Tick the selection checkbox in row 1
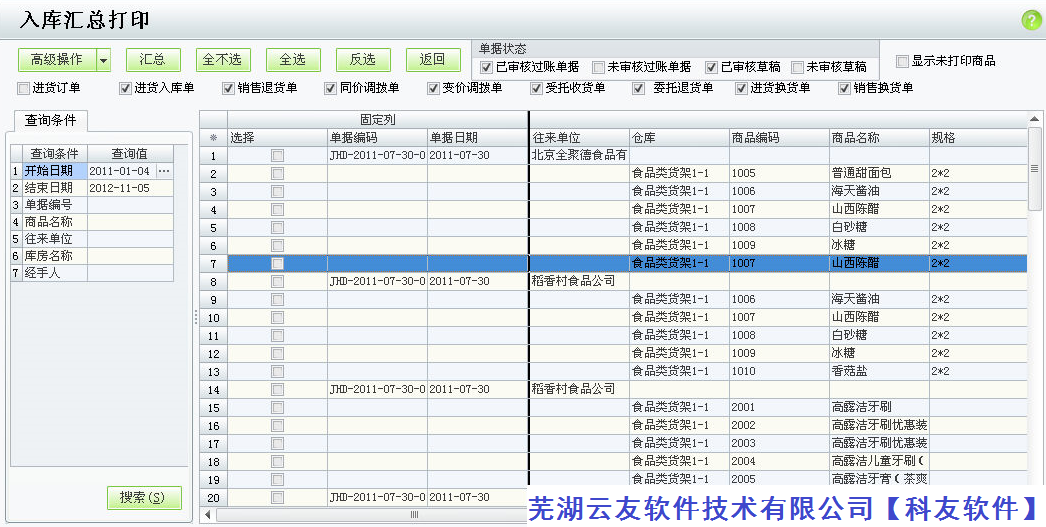Viewport: 1046px width, 527px height. (x=277, y=155)
